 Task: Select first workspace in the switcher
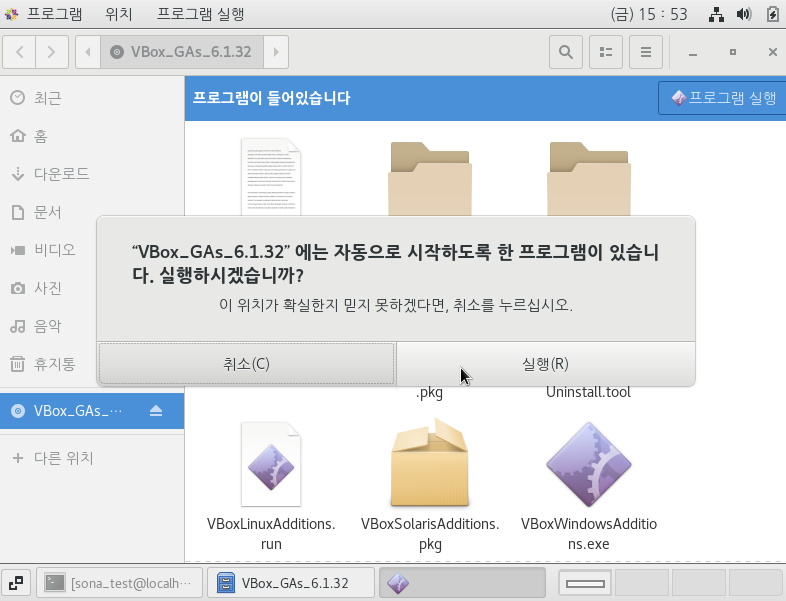(x=585, y=583)
